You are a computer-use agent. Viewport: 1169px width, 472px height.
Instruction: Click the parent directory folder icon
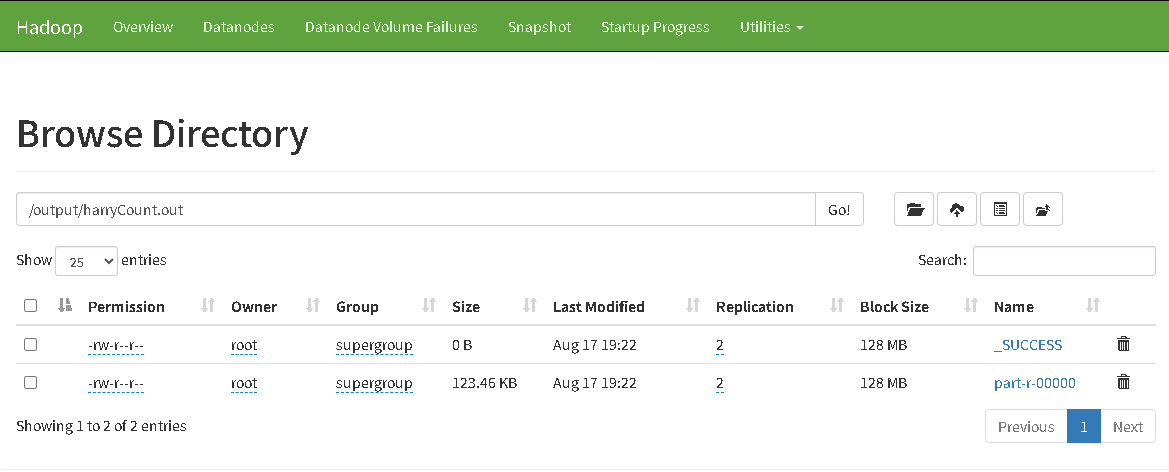[914, 210]
